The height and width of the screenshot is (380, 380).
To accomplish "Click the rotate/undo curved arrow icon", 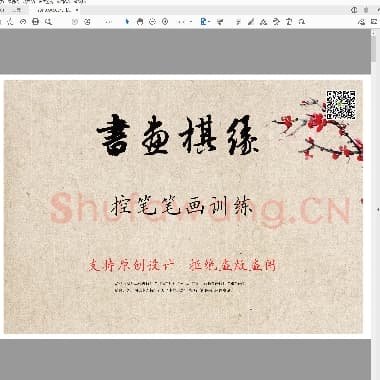I will coord(302,22).
